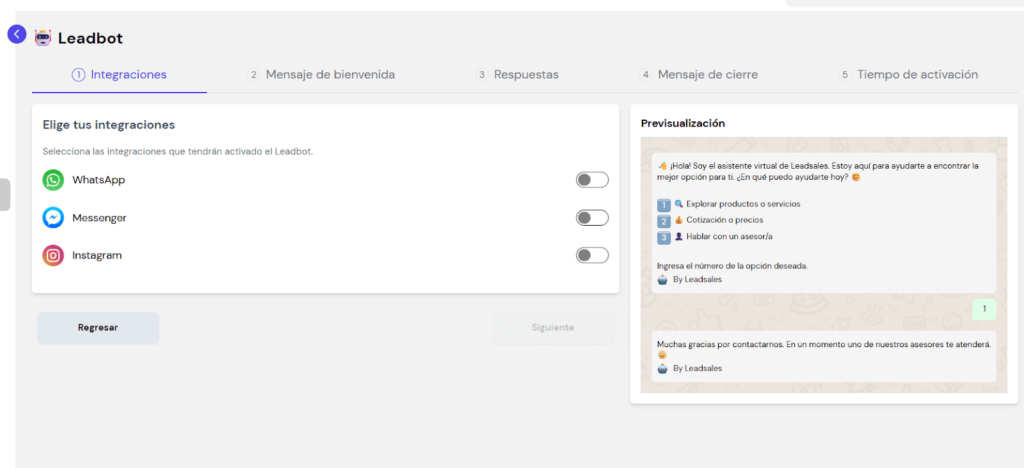Image resolution: width=1024 pixels, height=468 pixels.
Task: Click the Hablar con un asesor/a option
Action: pos(729,236)
